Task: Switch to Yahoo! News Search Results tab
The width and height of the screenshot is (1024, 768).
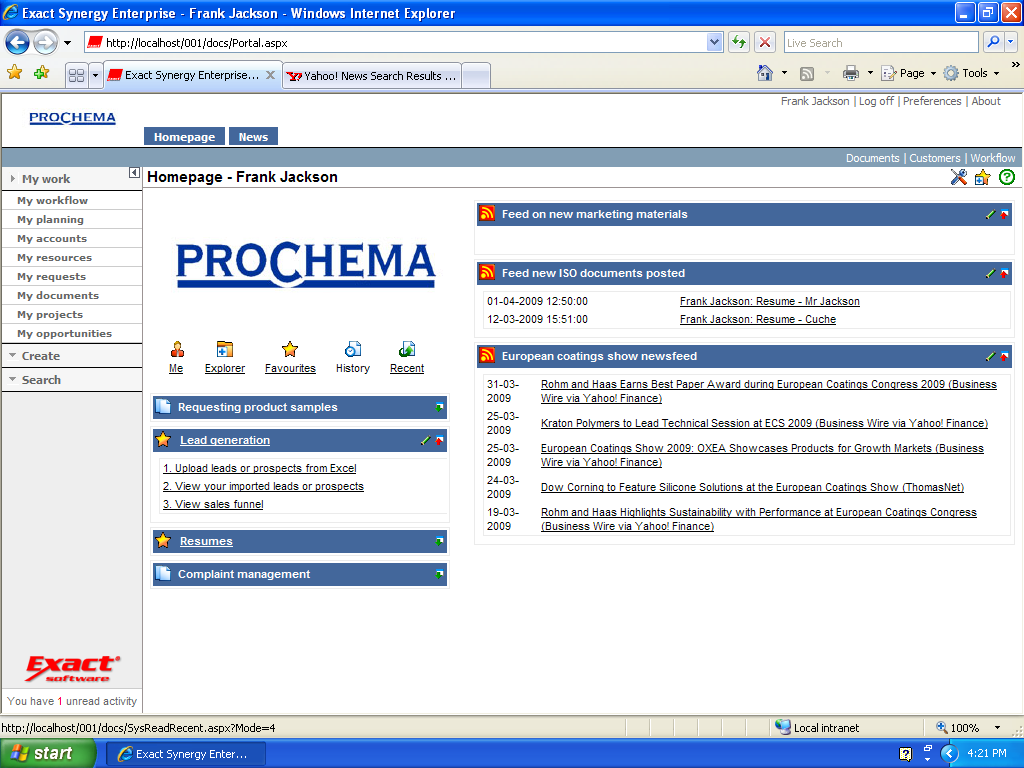Action: coord(372,76)
